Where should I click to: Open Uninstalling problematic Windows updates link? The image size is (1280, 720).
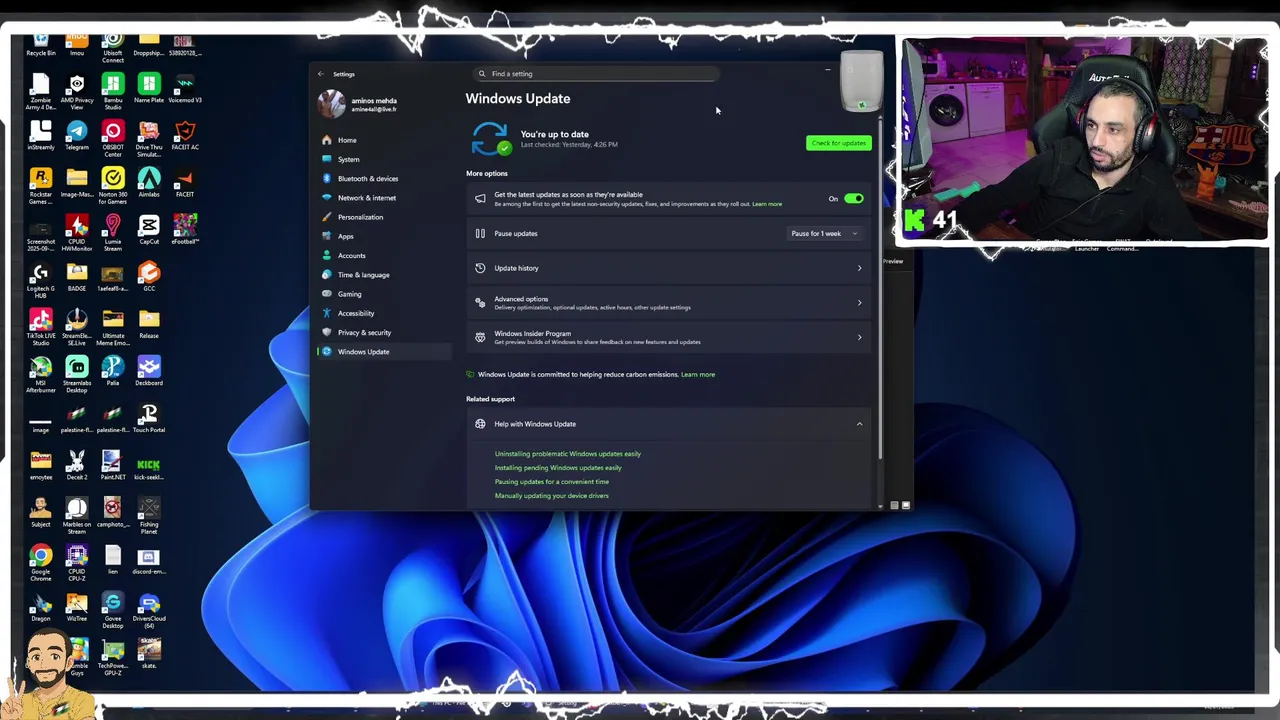[x=567, y=454]
